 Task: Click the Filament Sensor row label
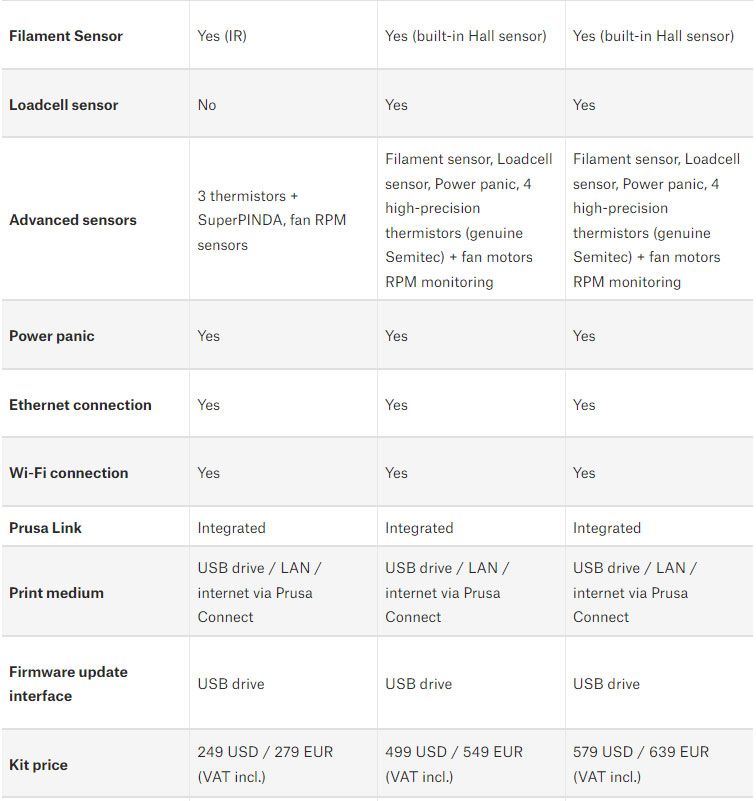coord(66,36)
